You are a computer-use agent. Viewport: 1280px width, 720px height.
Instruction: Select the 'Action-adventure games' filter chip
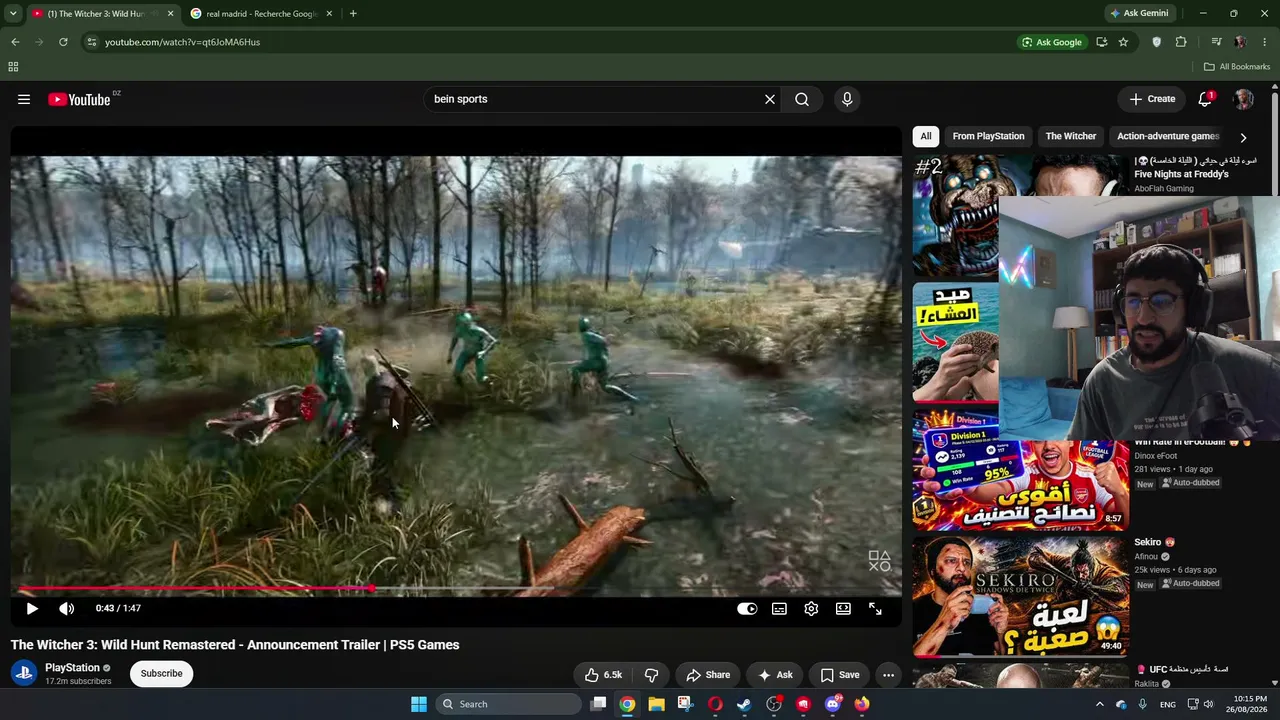1168,136
